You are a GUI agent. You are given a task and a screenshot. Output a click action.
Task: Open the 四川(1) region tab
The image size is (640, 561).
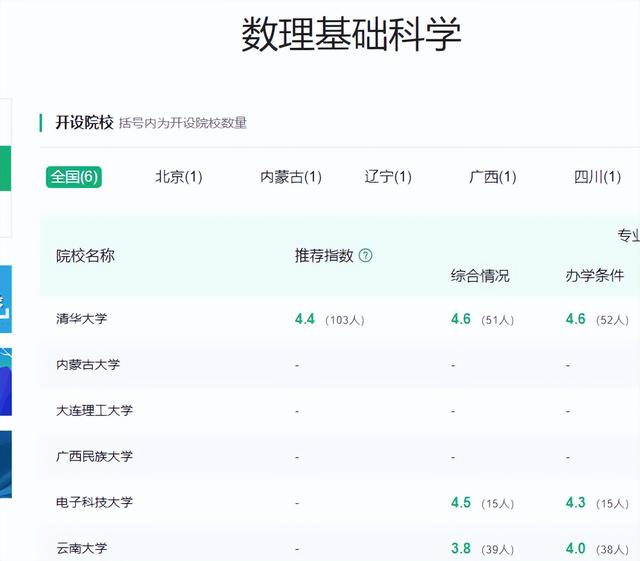tap(598, 177)
